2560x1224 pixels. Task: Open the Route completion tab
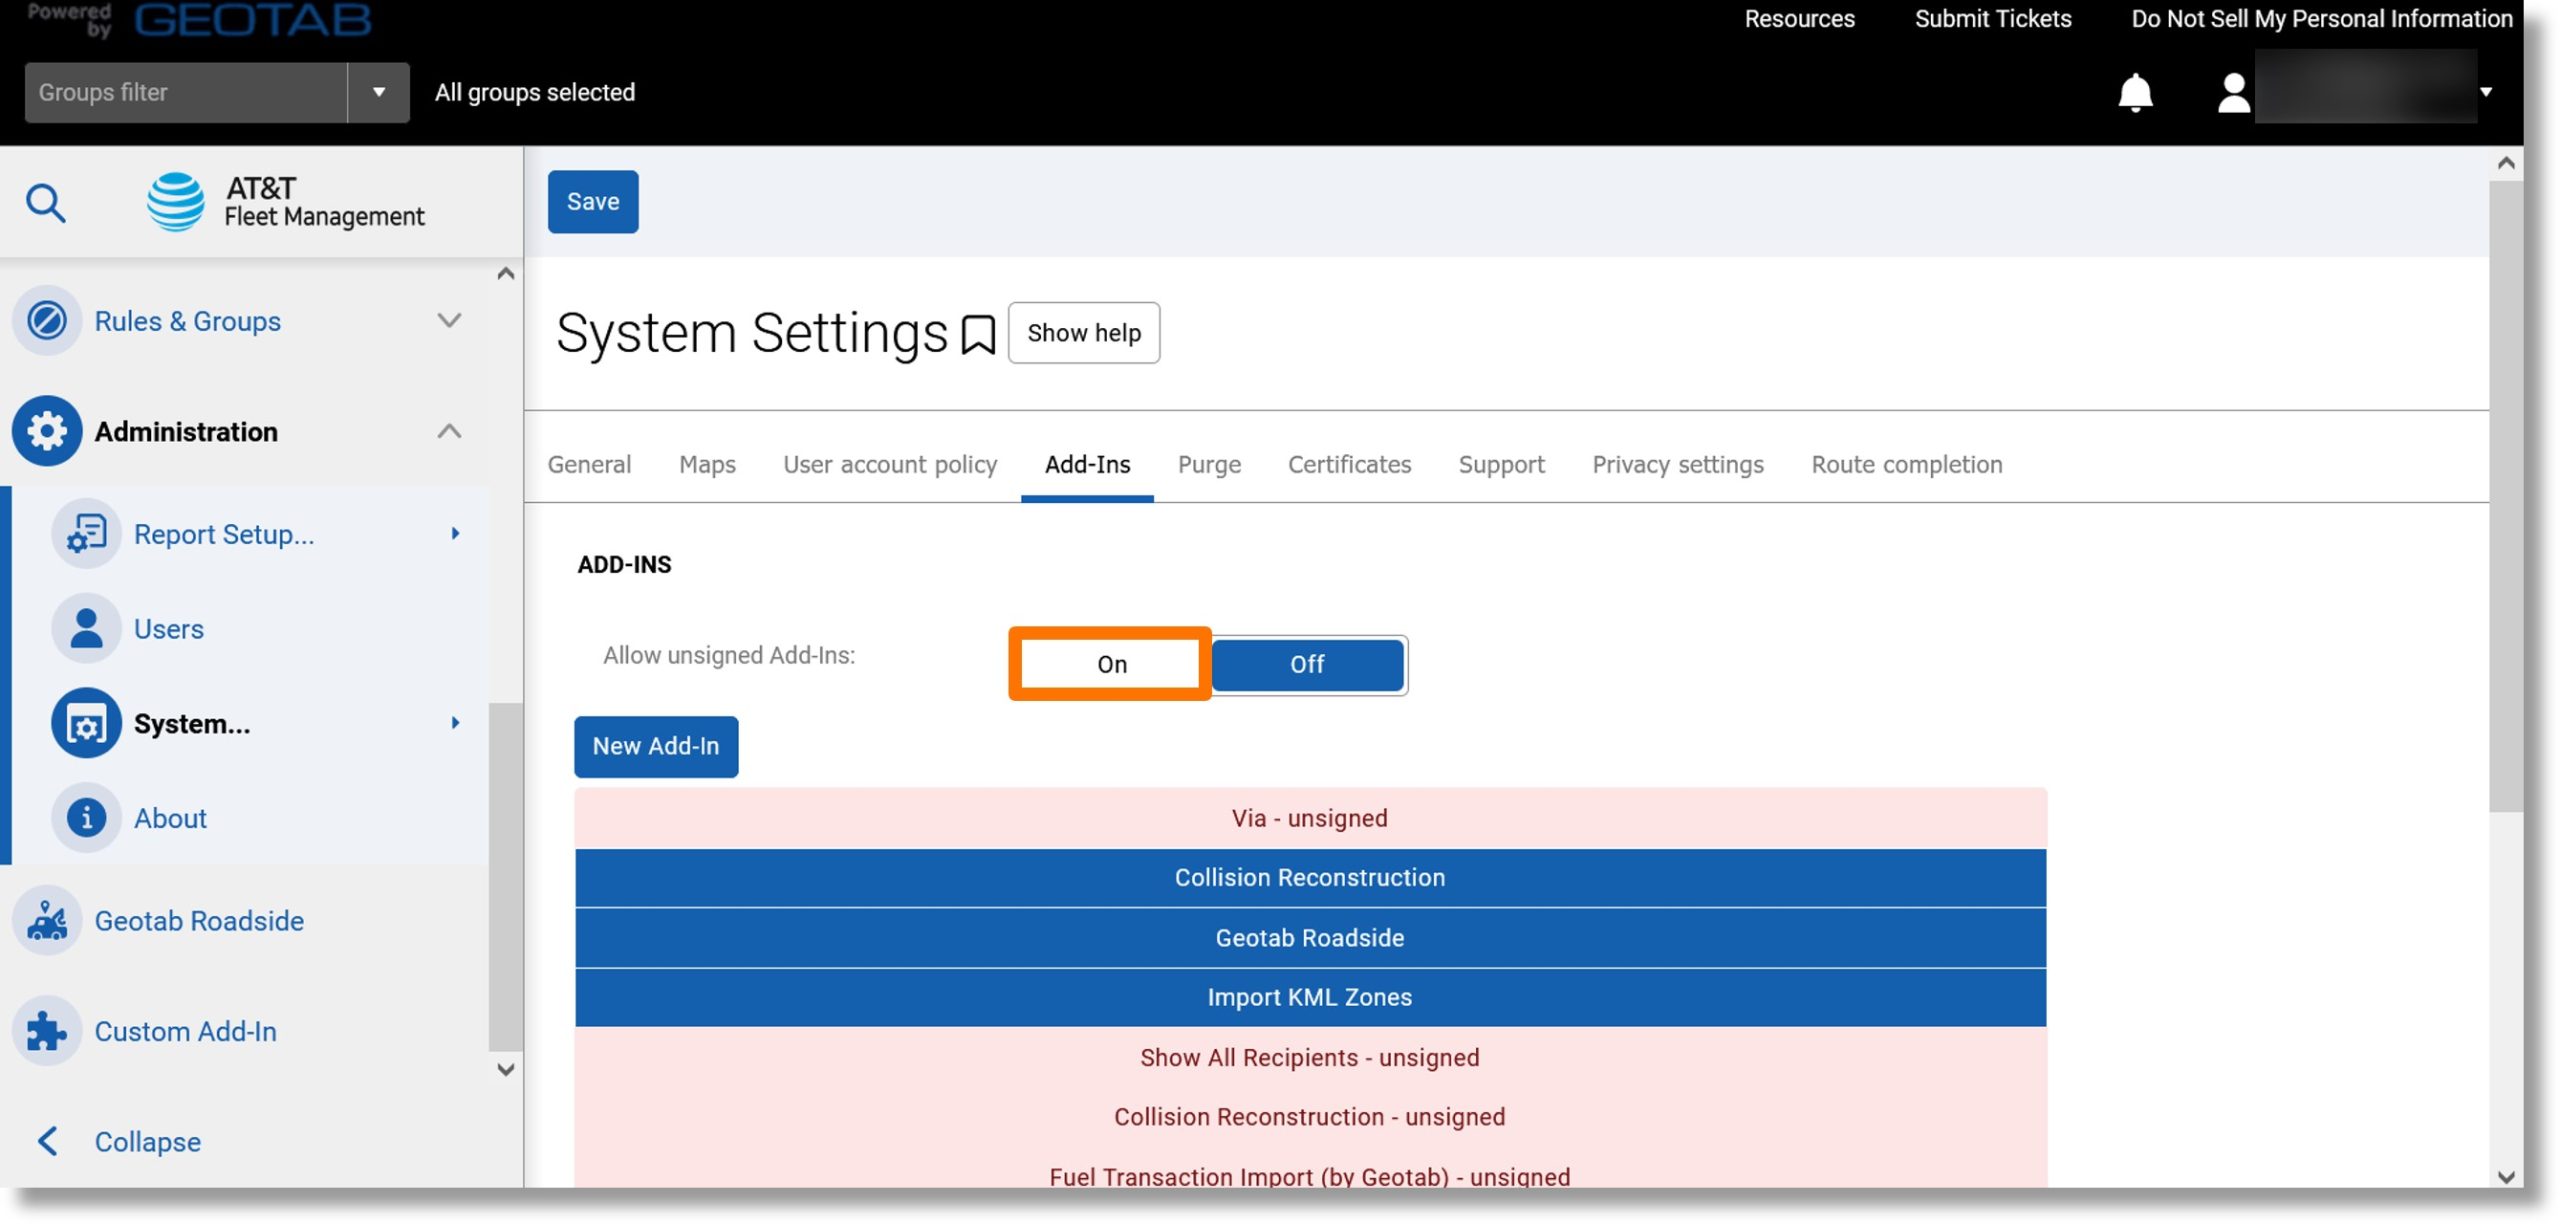pyautogui.click(x=1907, y=465)
